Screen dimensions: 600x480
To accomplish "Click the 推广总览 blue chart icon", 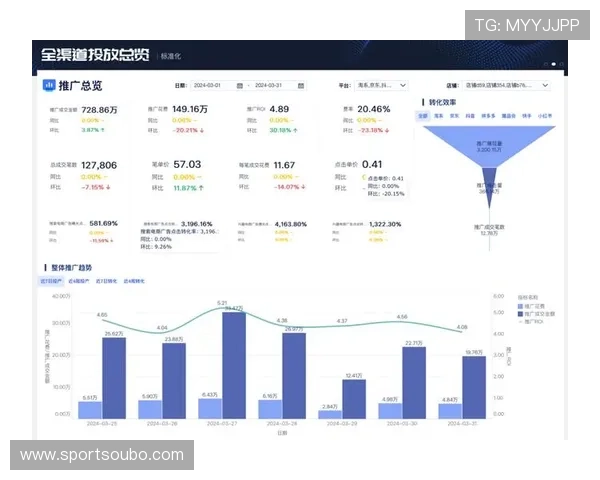I will pos(49,85).
